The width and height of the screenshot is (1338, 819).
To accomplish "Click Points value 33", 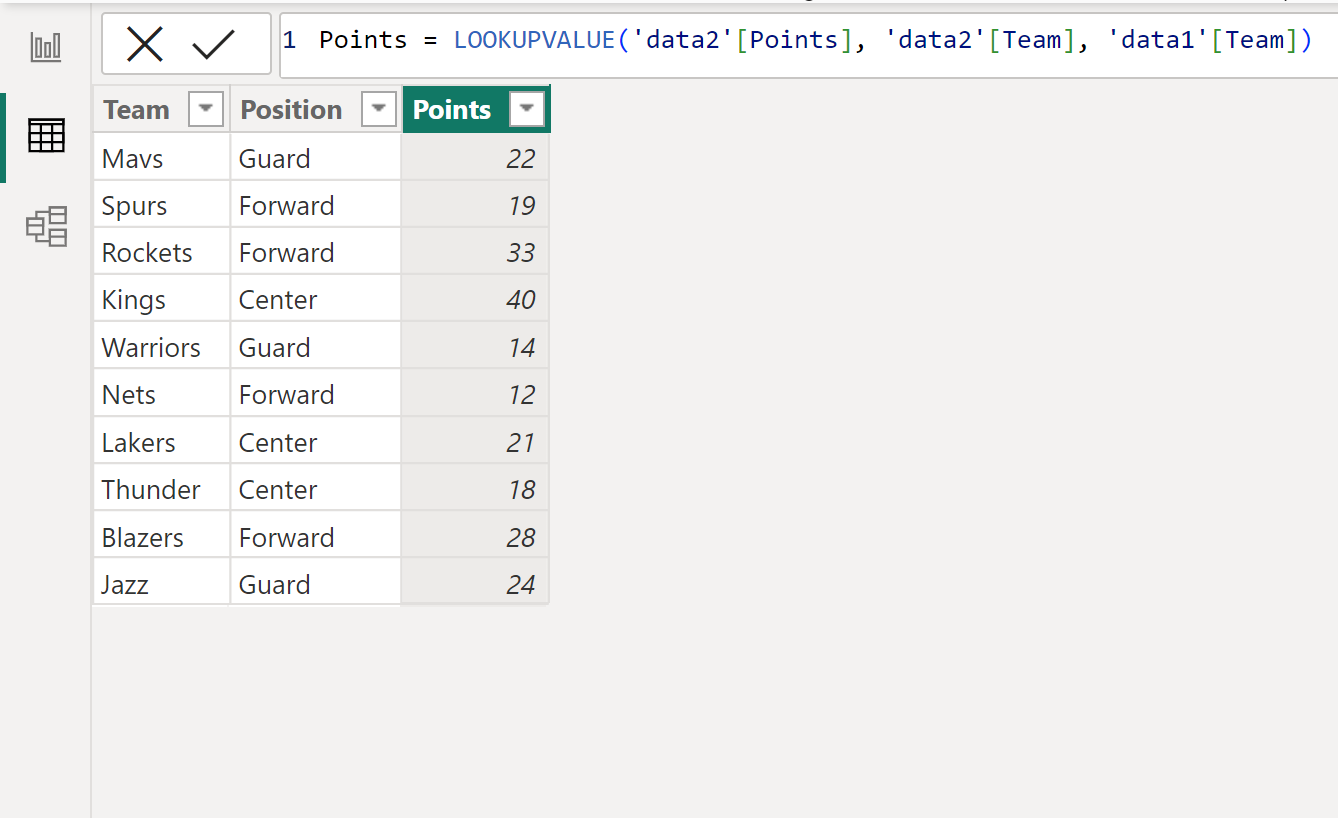I will pyautogui.click(x=476, y=252).
